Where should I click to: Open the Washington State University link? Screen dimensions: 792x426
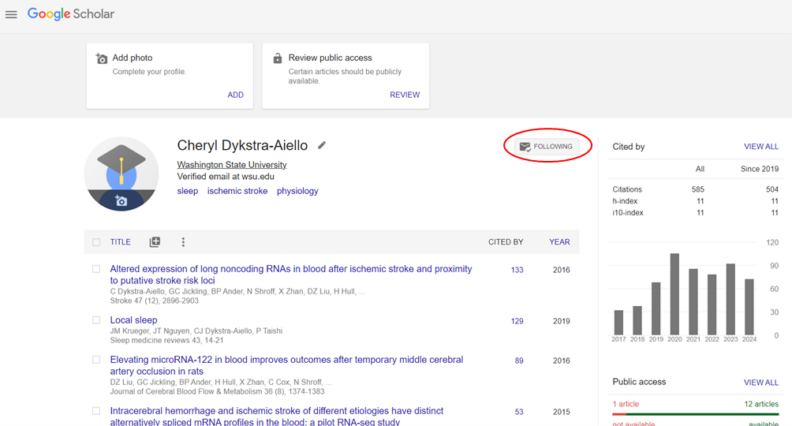click(231, 165)
